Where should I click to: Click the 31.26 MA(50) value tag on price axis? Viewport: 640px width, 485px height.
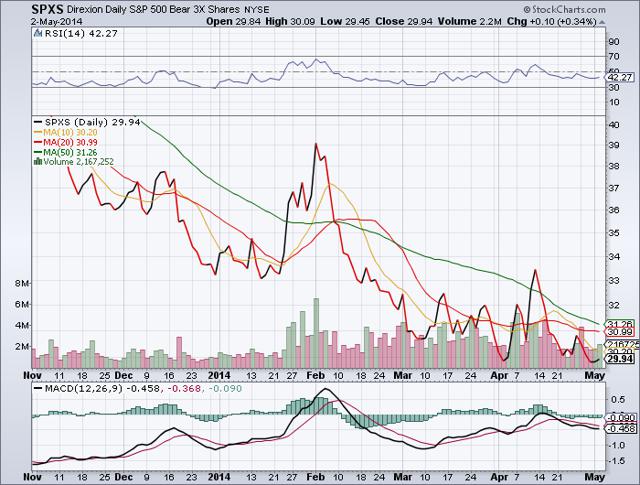click(620, 323)
